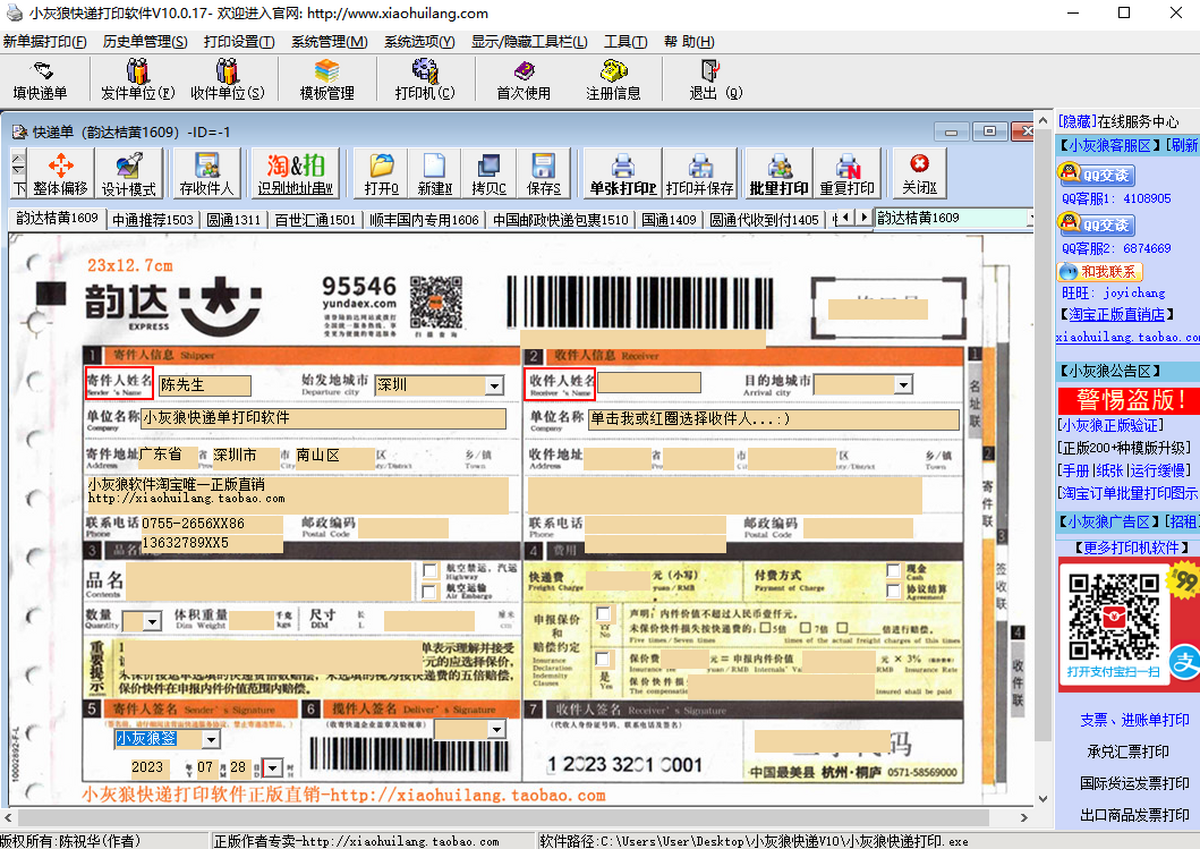Open the 新单据打印 menu
Screen dimensions: 1200x849
[x=44, y=42]
